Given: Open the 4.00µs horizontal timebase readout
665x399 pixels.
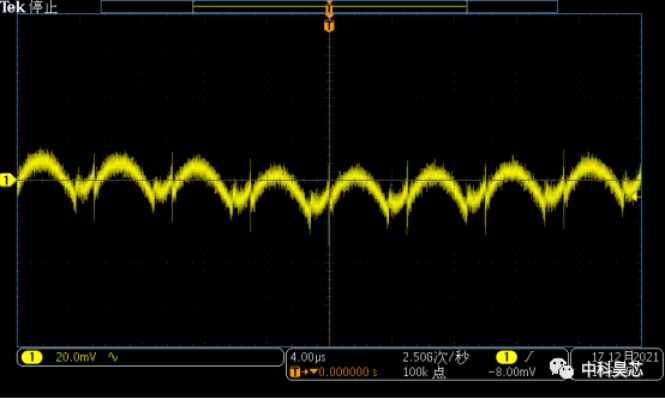Looking at the screenshot, I should coord(308,357).
